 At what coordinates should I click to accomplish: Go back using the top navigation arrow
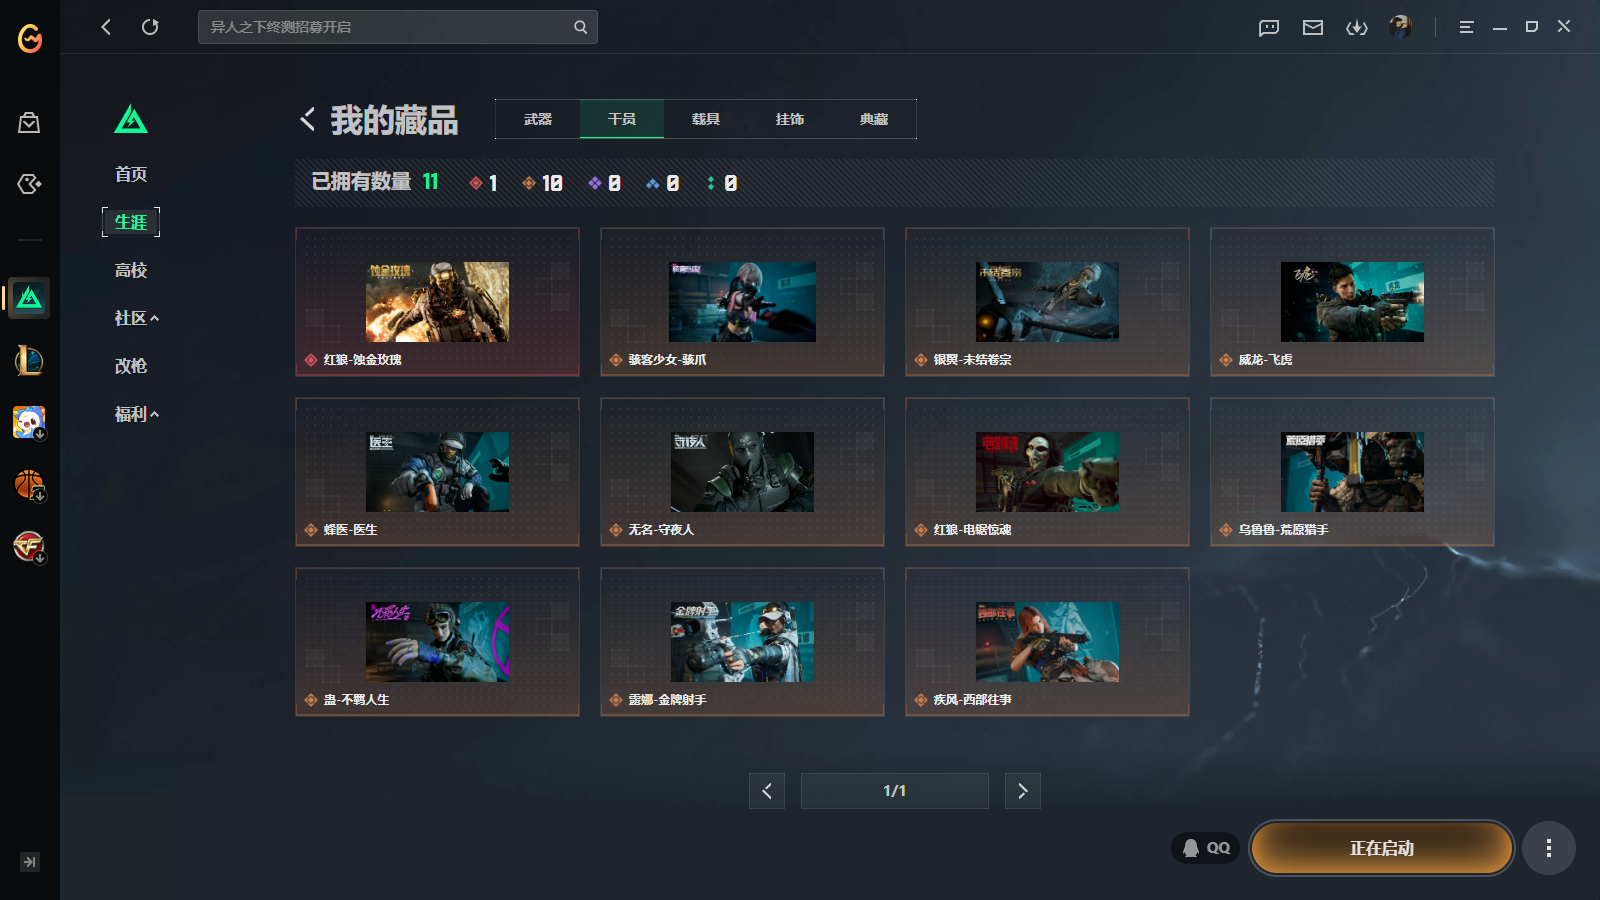coord(106,27)
